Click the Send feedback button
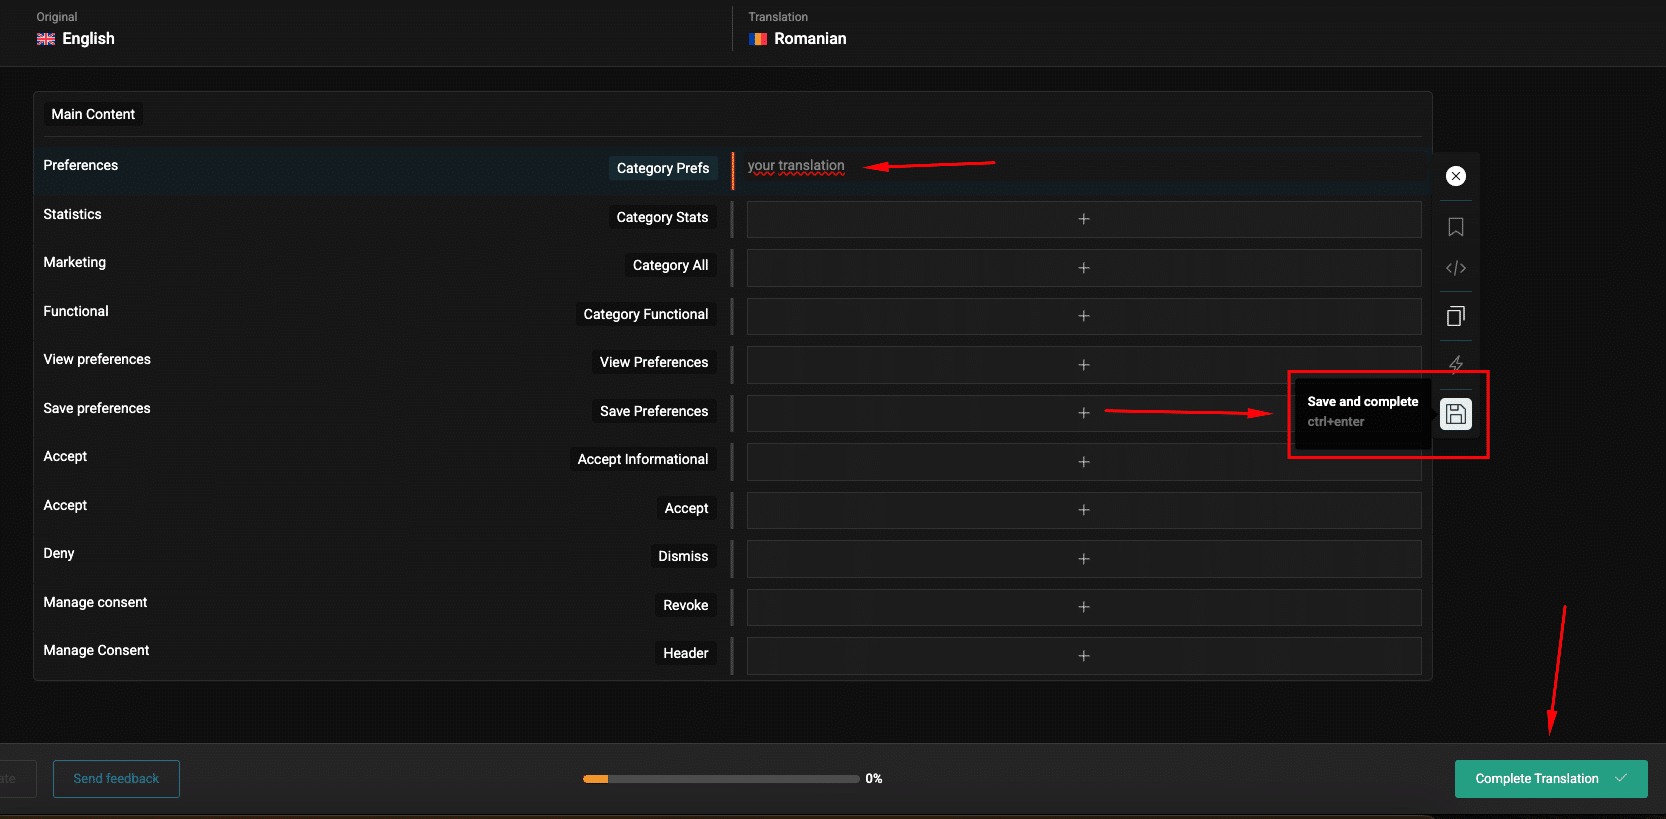This screenshot has width=1666, height=819. click(116, 779)
